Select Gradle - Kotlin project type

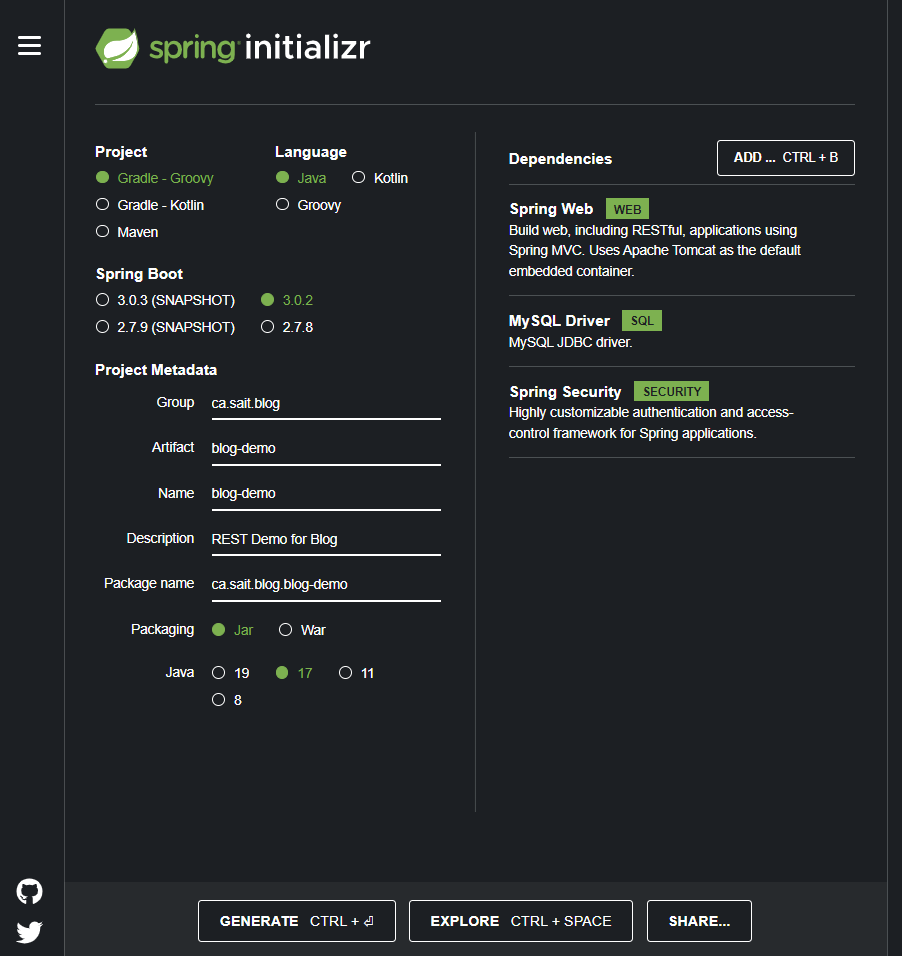[x=150, y=205]
